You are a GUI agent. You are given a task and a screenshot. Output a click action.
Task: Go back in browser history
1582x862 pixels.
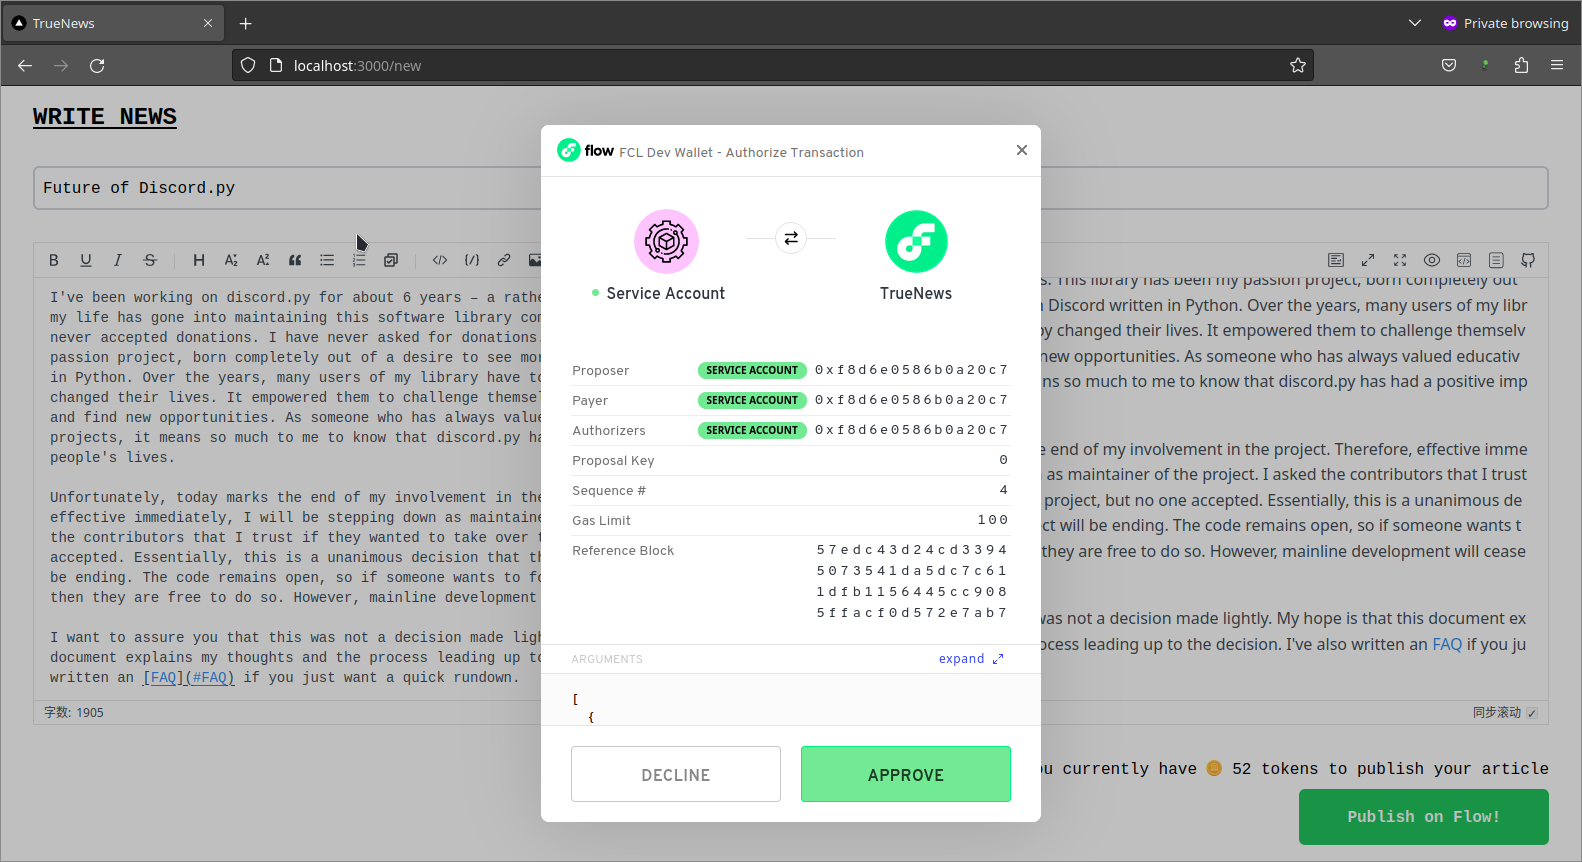tap(25, 66)
